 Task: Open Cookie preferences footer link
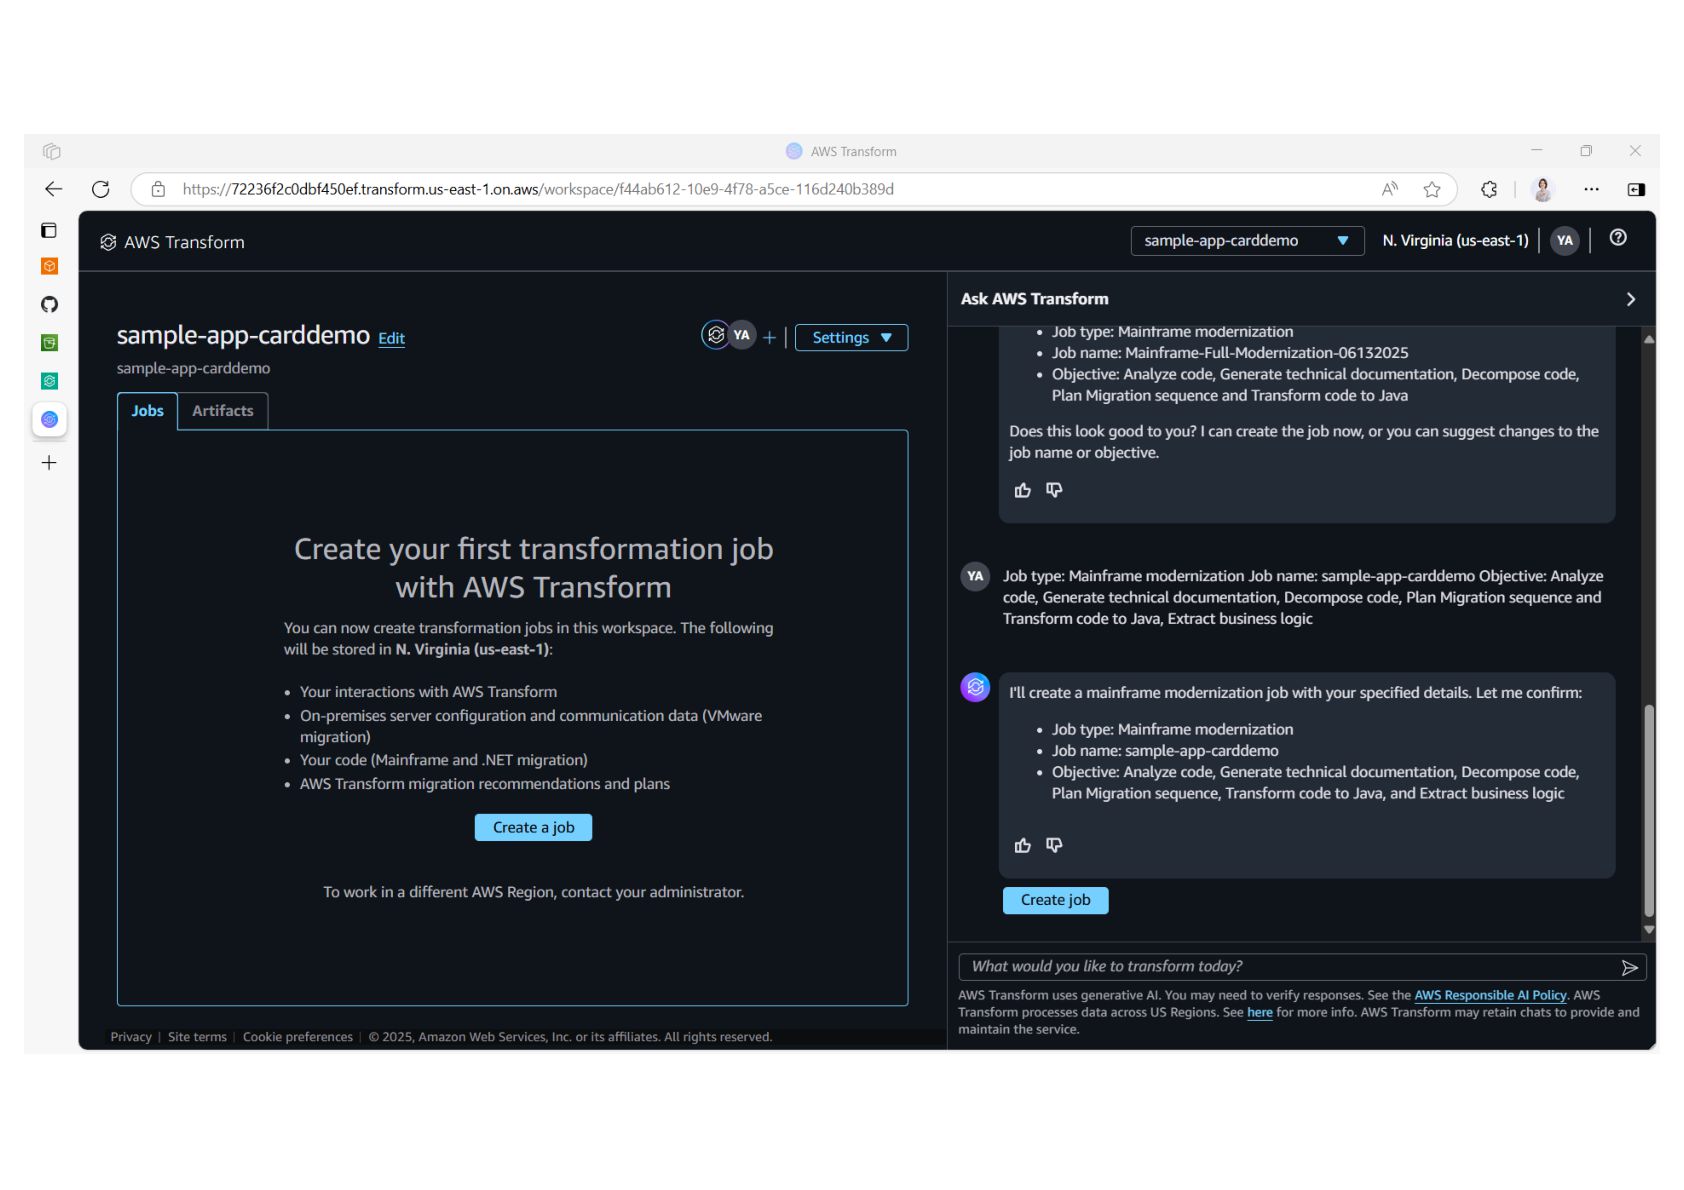tap(298, 1037)
